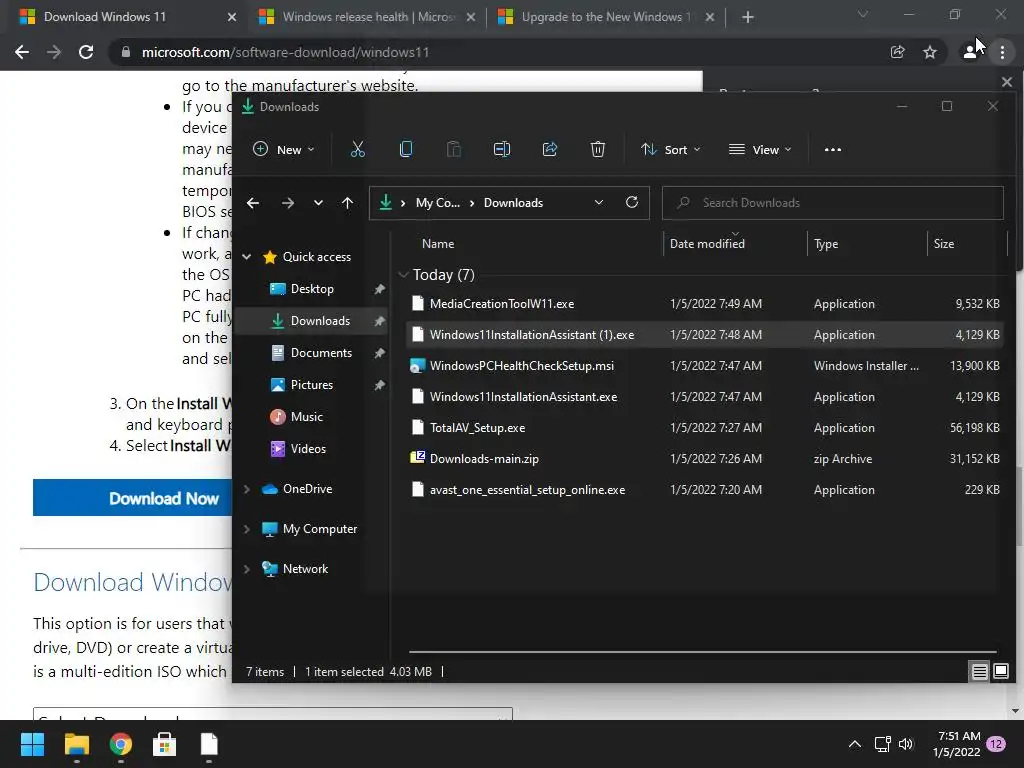The width and height of the screenshot is (1024, 768).
Task: Open Chrome's three-dot menu
Action: tap(1002, 52)
